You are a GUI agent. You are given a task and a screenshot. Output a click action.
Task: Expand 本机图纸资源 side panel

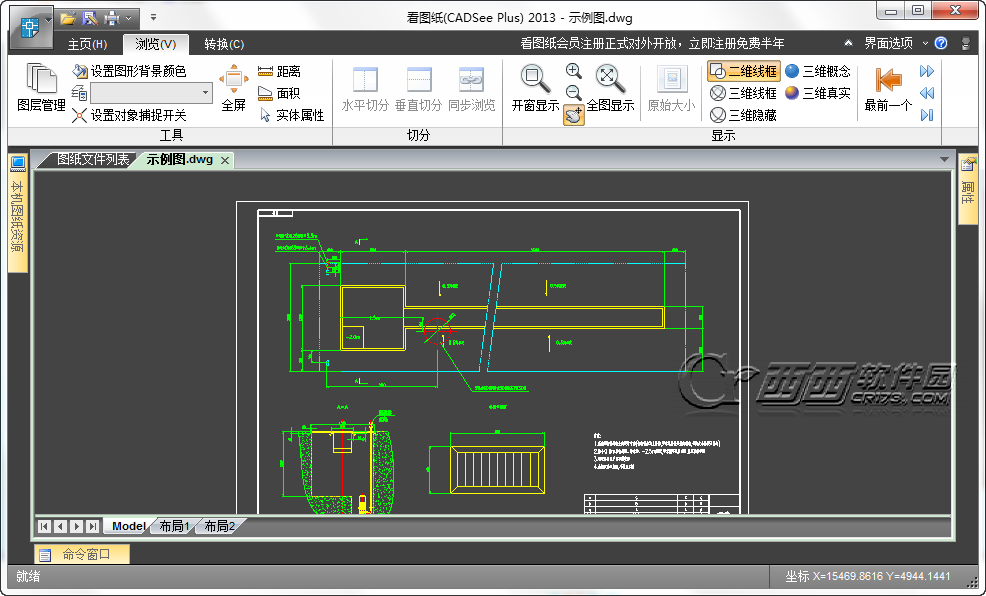pos(18,214)
